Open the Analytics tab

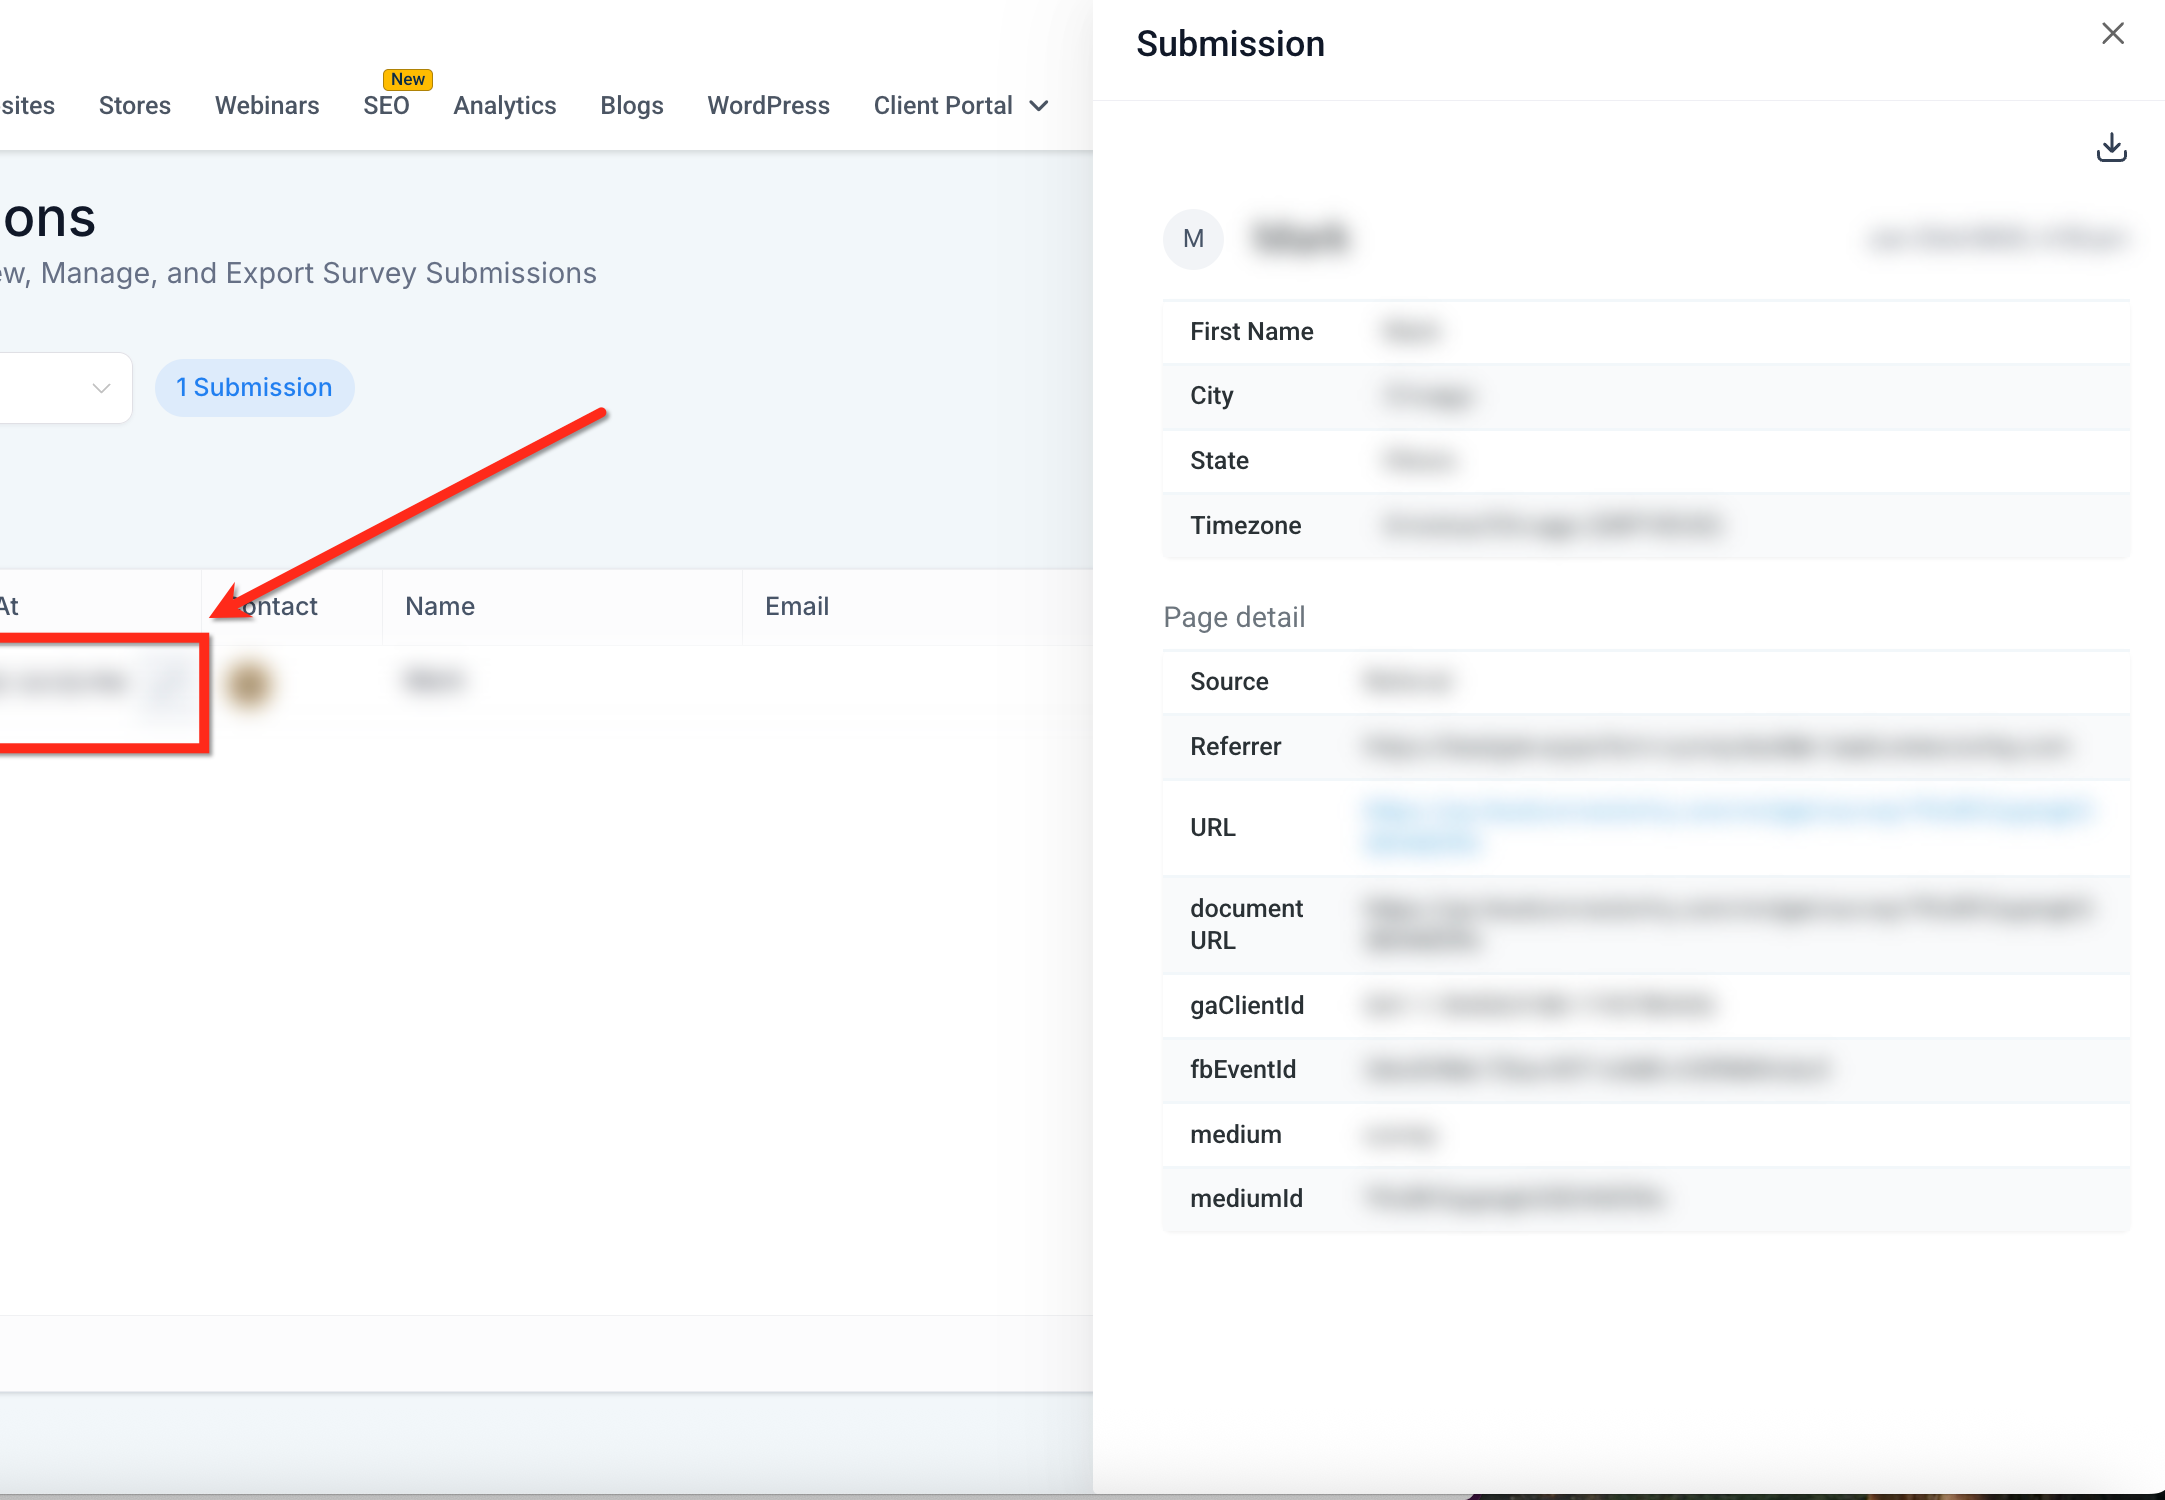coord(505,105)
